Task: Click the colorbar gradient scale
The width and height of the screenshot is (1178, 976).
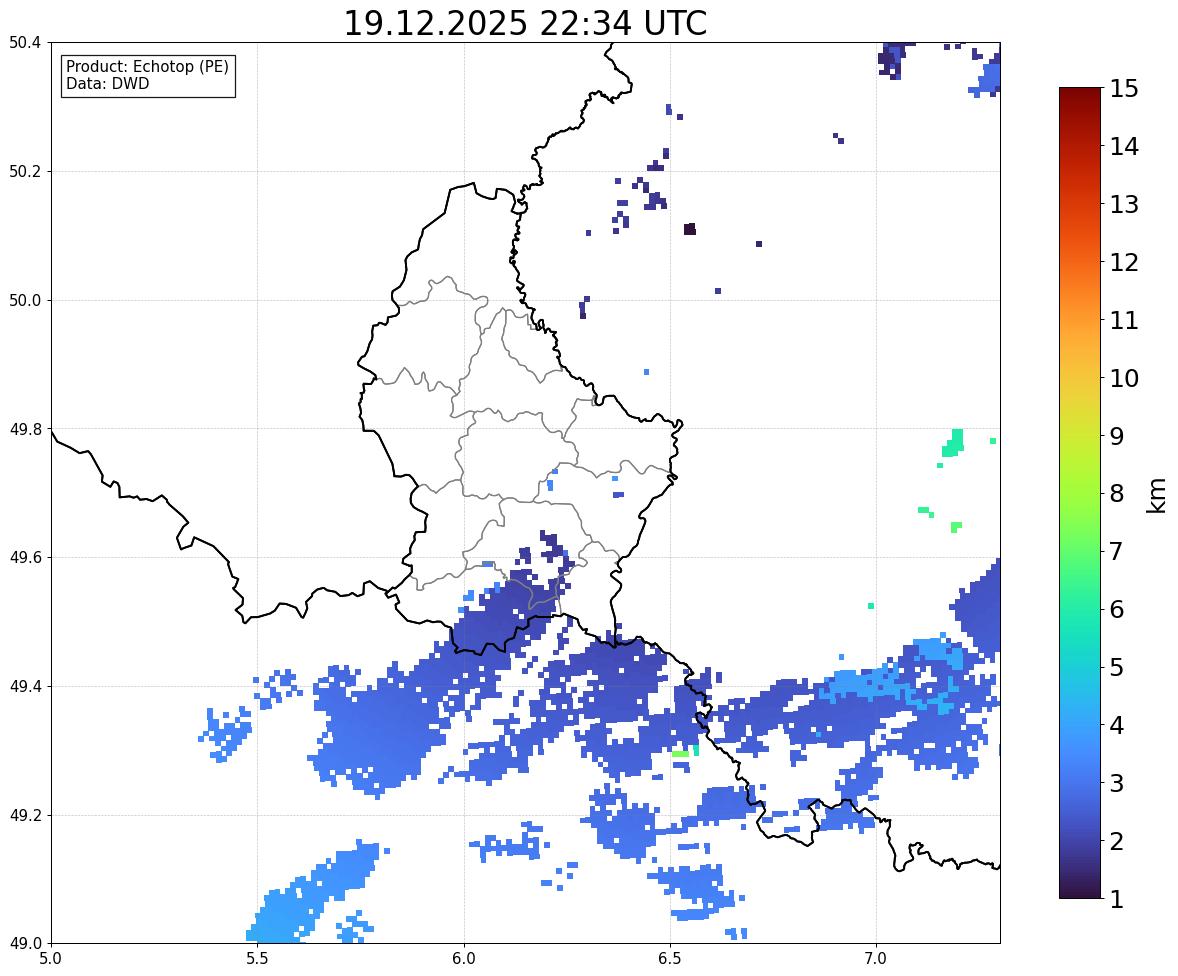Action: click(x=1080, y=493)
